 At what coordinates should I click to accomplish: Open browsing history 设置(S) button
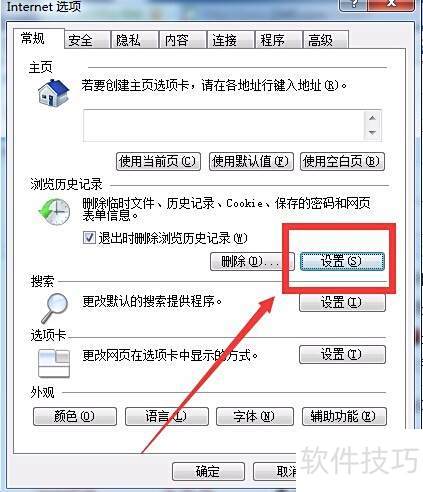(342, 261)
